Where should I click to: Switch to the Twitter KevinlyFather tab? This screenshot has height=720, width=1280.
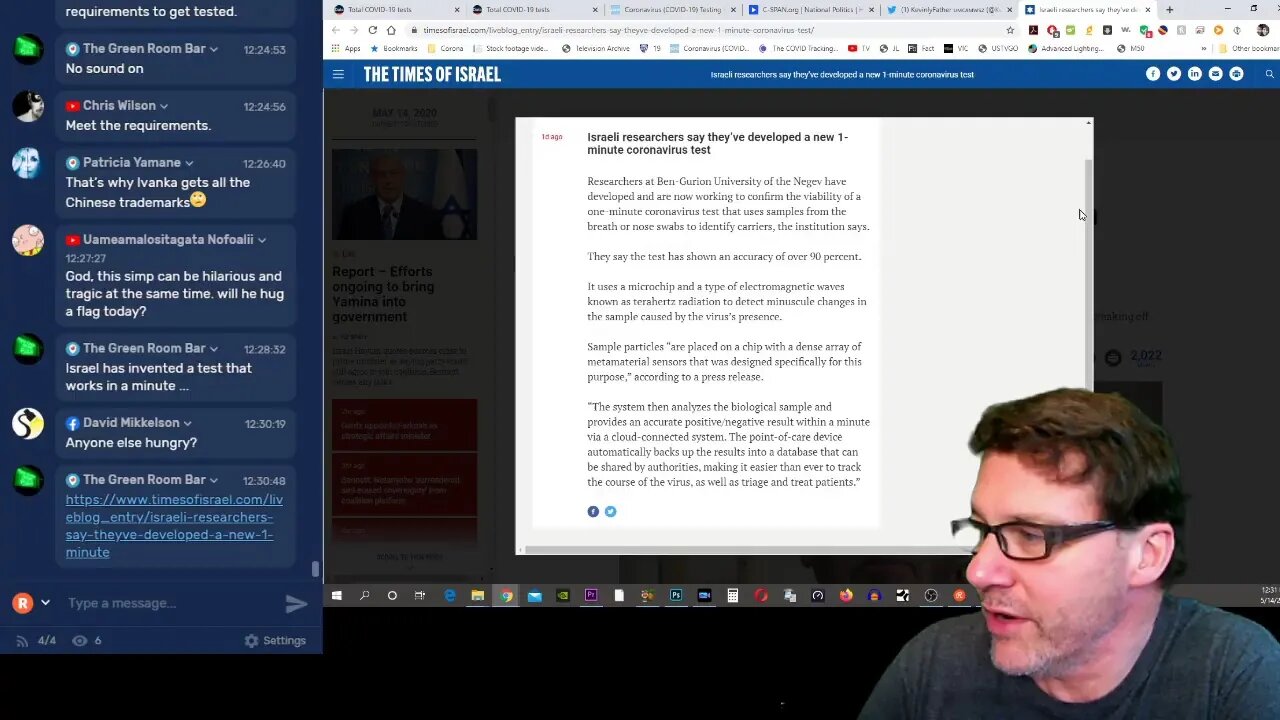tap(949, 10)
